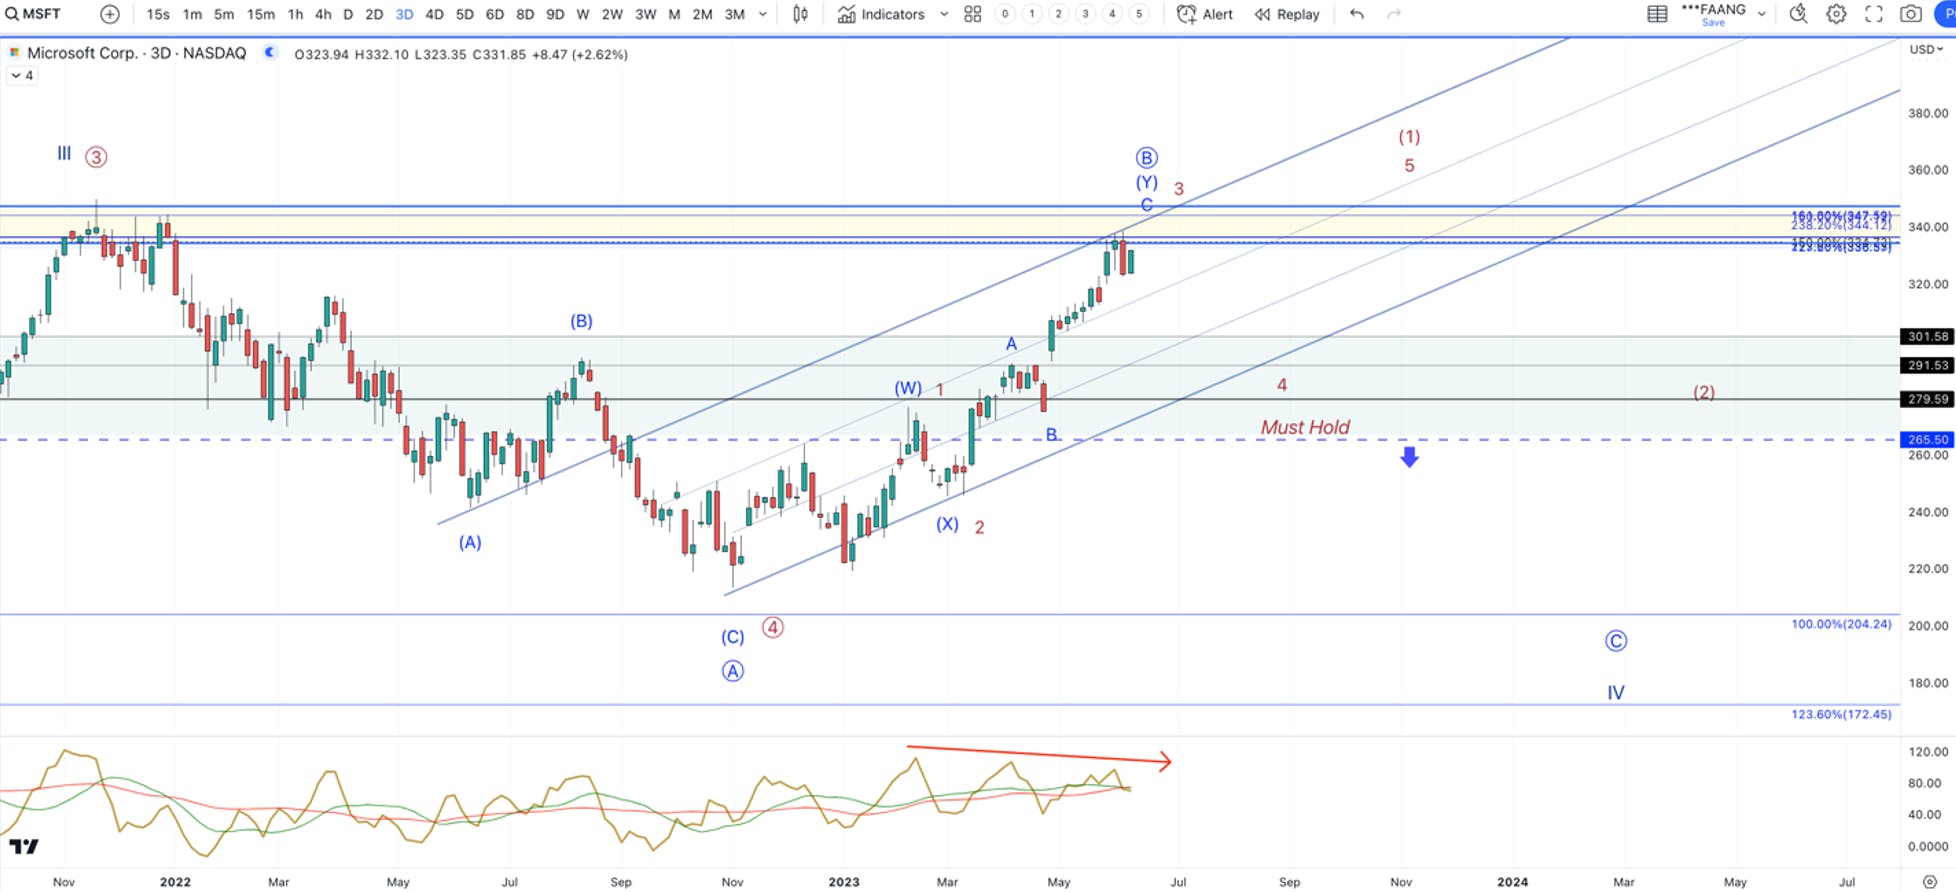Start bar Replay mode
This screenshot has height=892, width=1956.
coord(1287,14)
